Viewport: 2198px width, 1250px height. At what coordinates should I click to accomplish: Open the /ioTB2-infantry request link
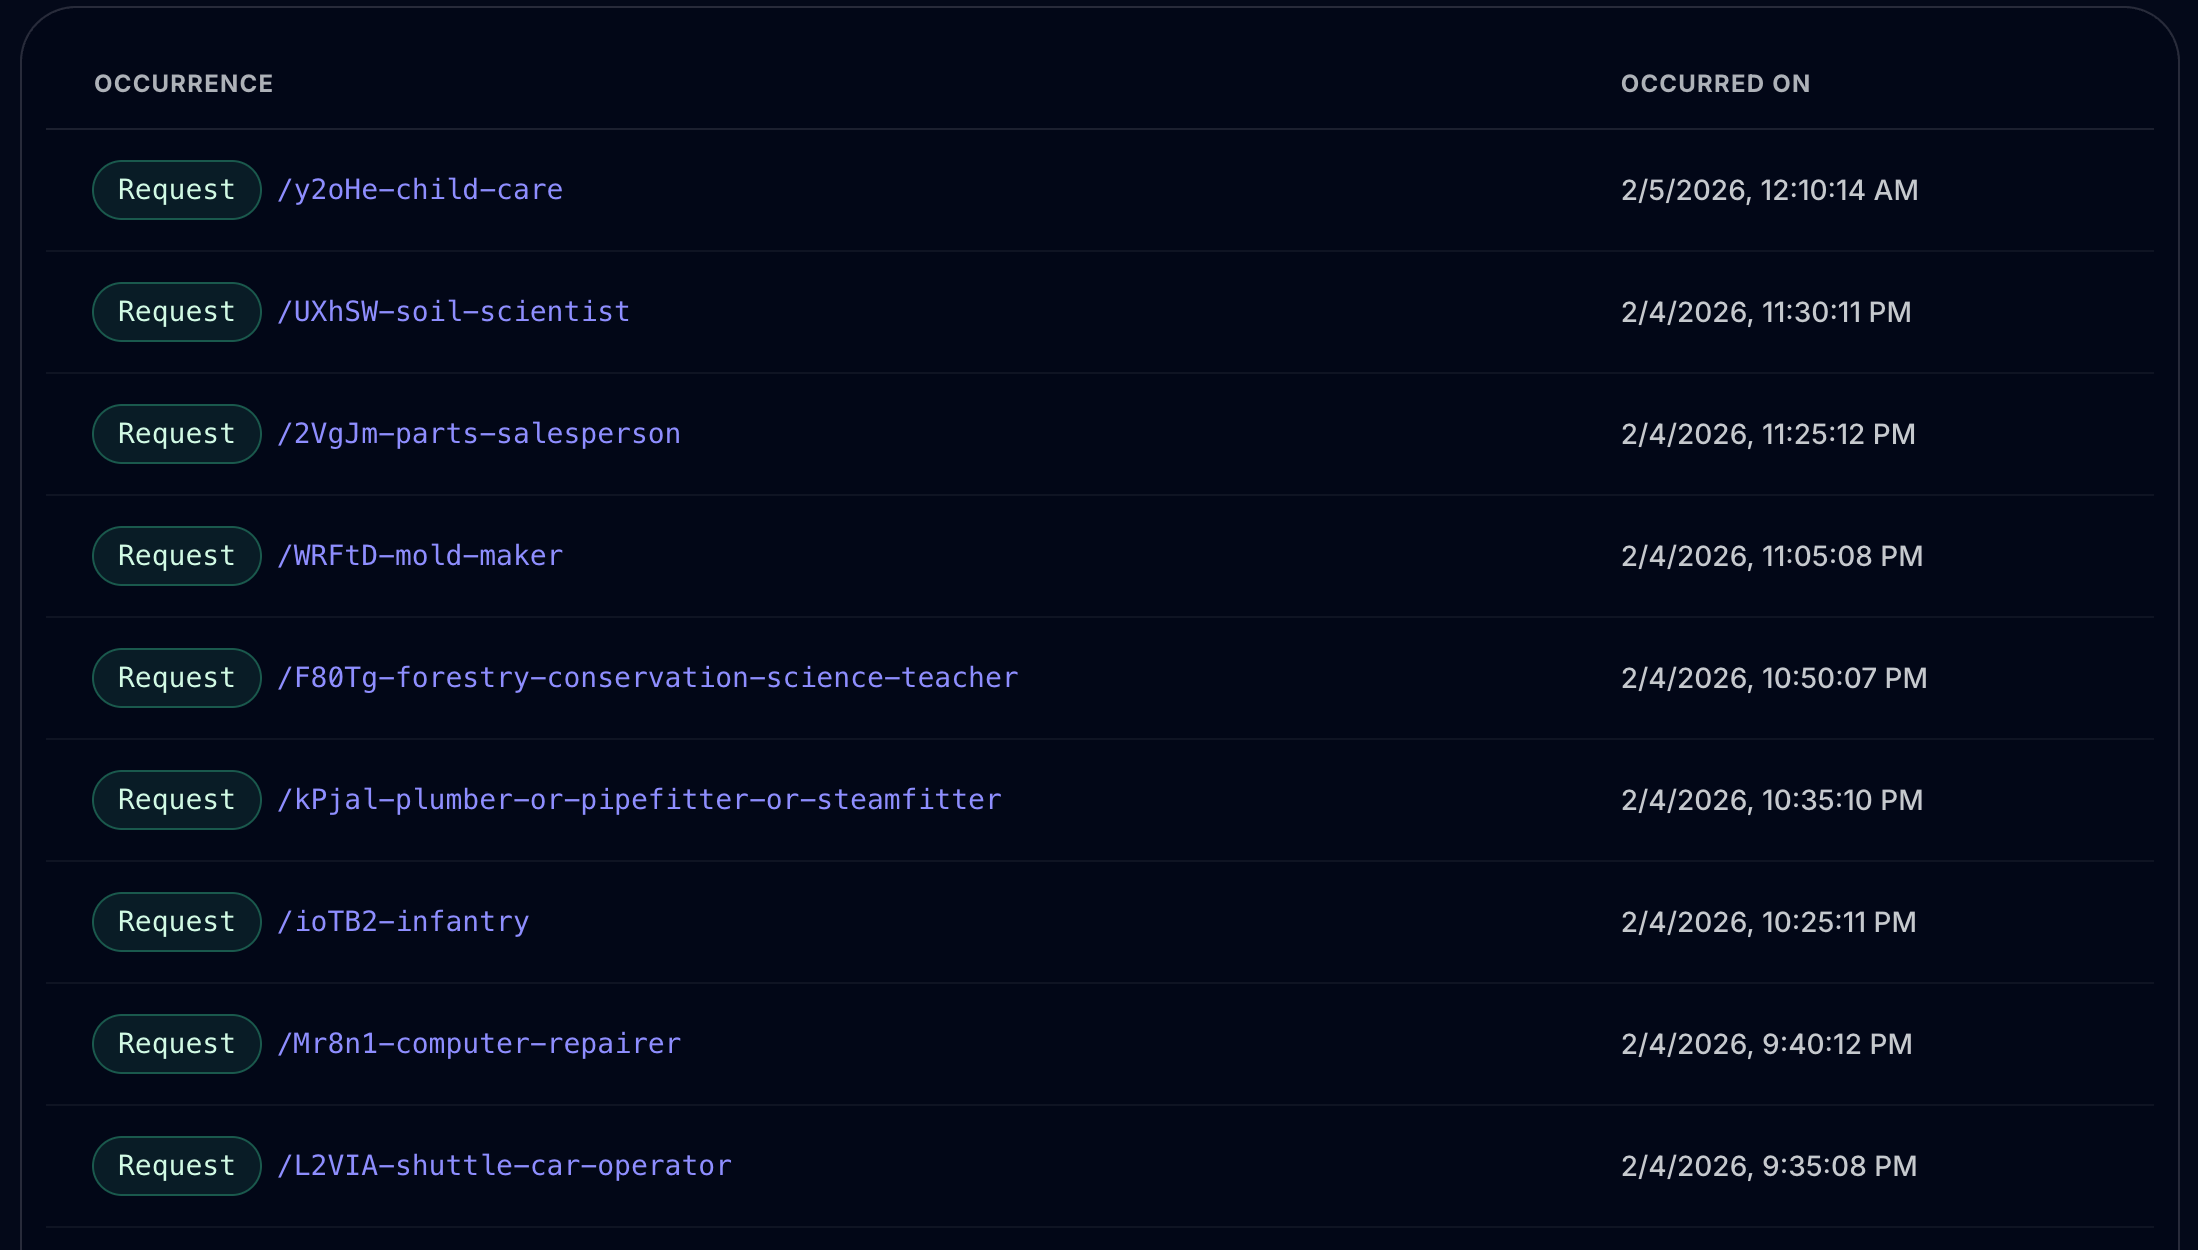[x=403, y=922]
